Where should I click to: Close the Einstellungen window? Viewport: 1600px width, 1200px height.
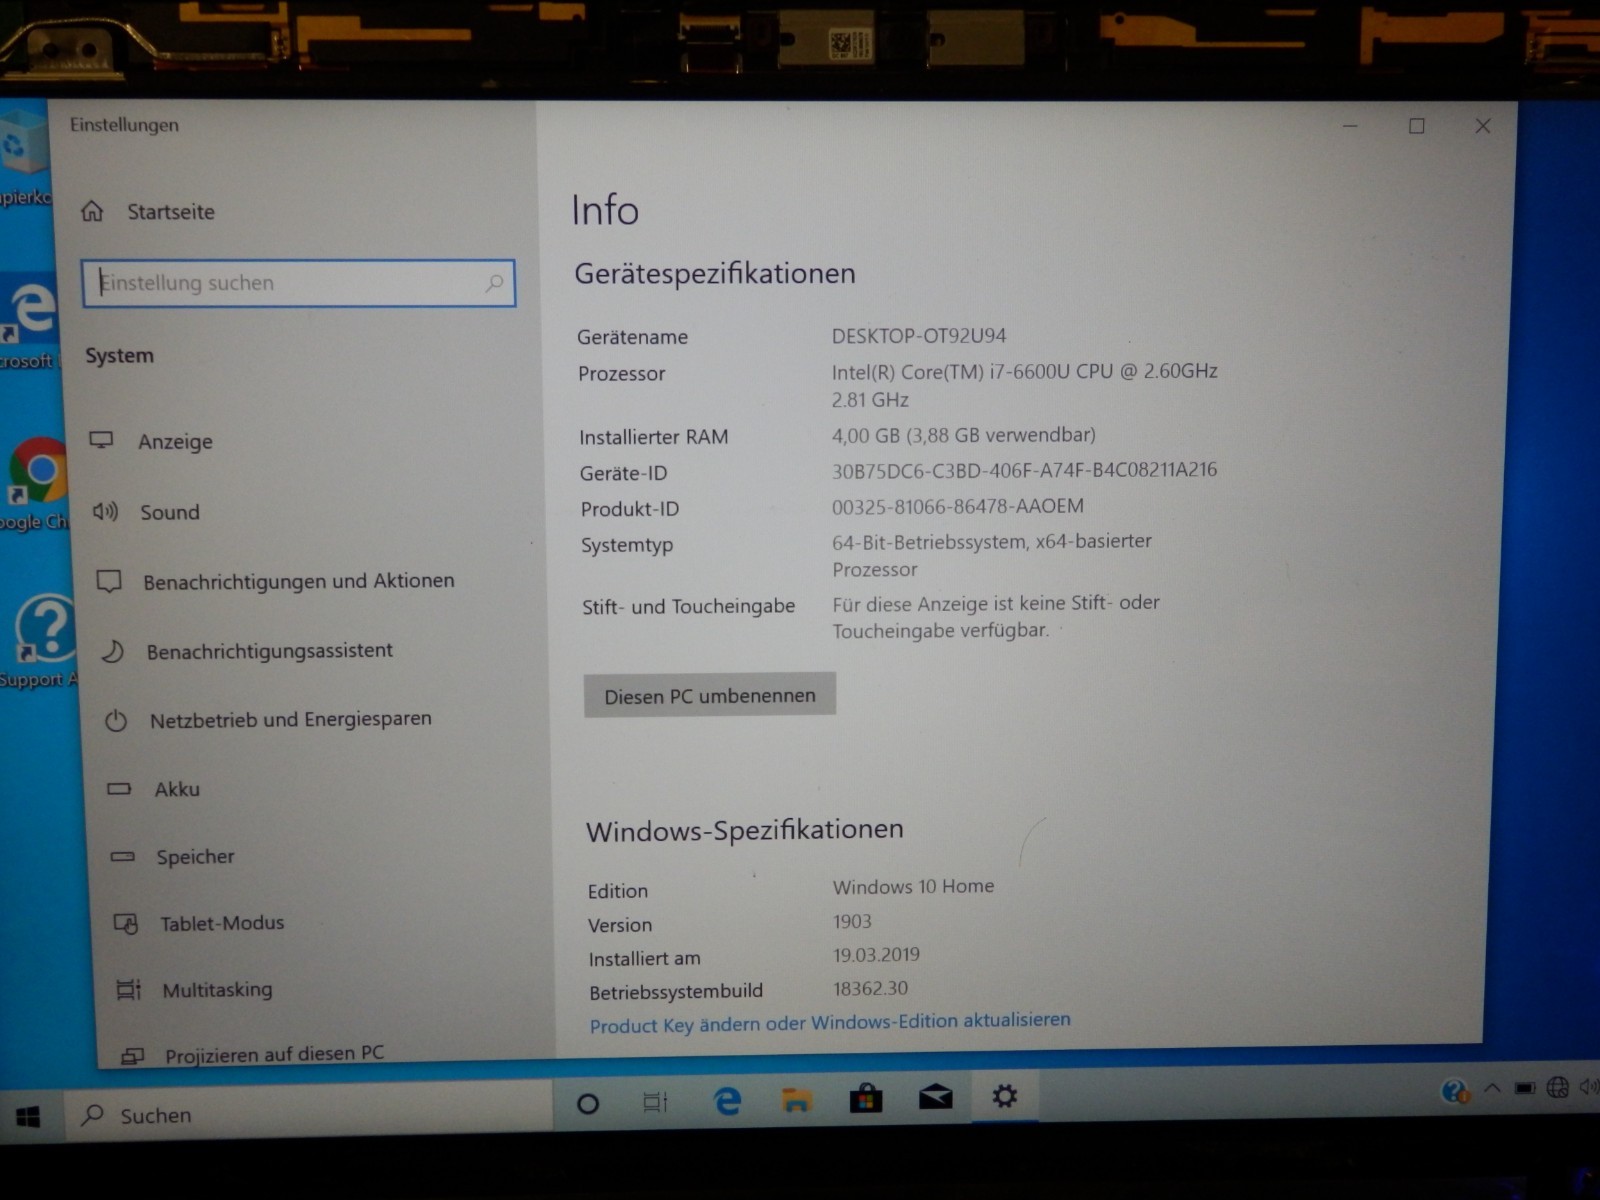click(1483, 126)
